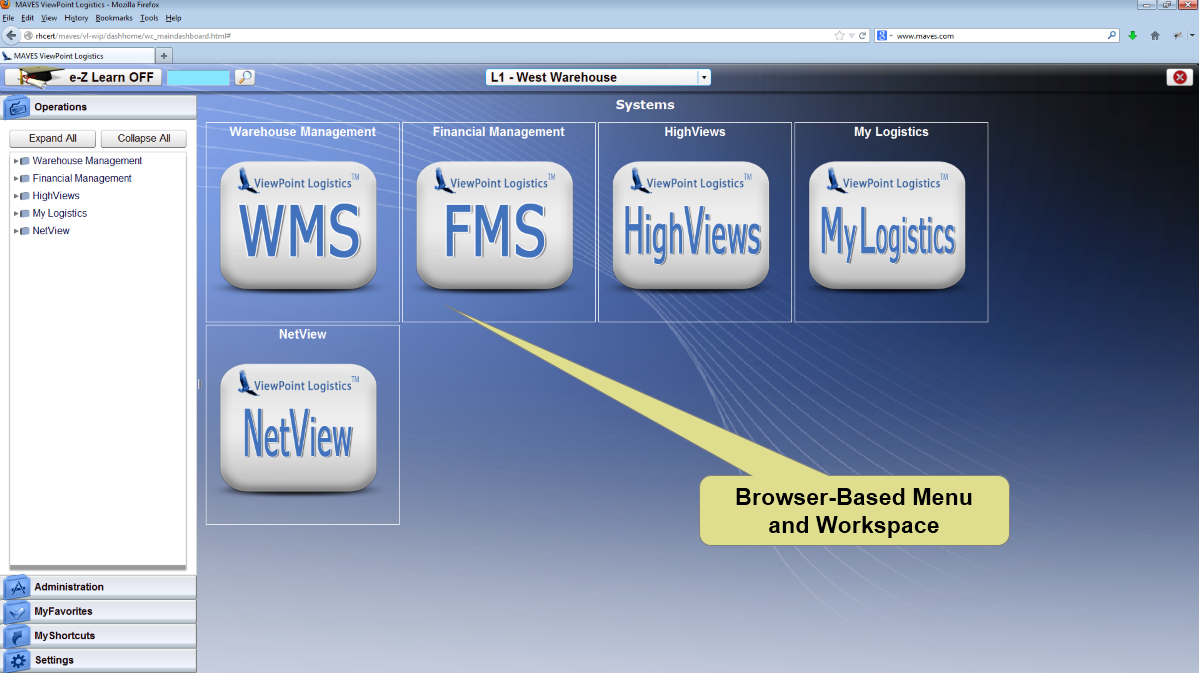Click the Collapse All button
1199x674 pixels.
click(144, 138)
